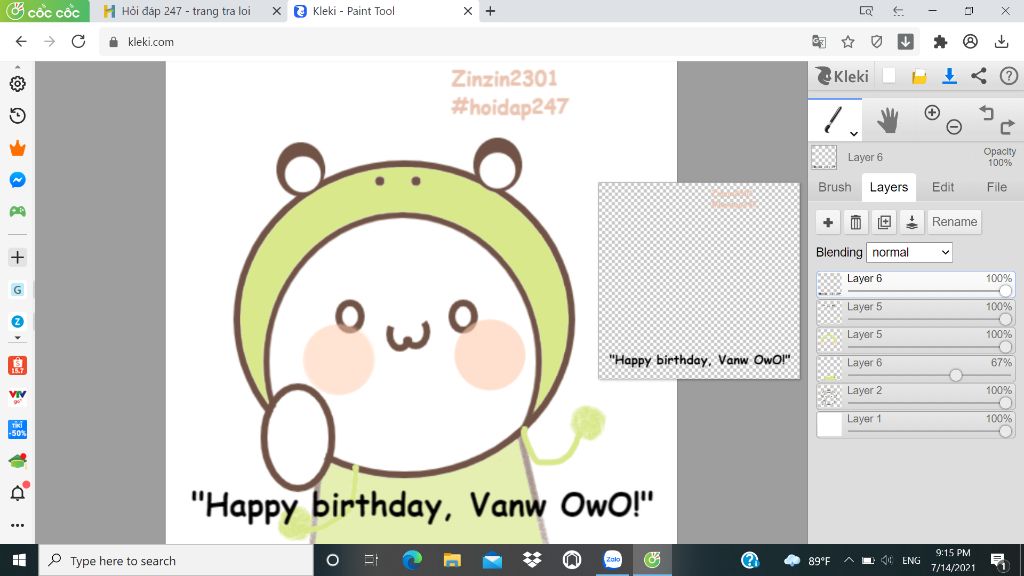The height and width of the screenshot is (576, 1024).
Task: Reload the Kleki page
Action: [78, 42]
